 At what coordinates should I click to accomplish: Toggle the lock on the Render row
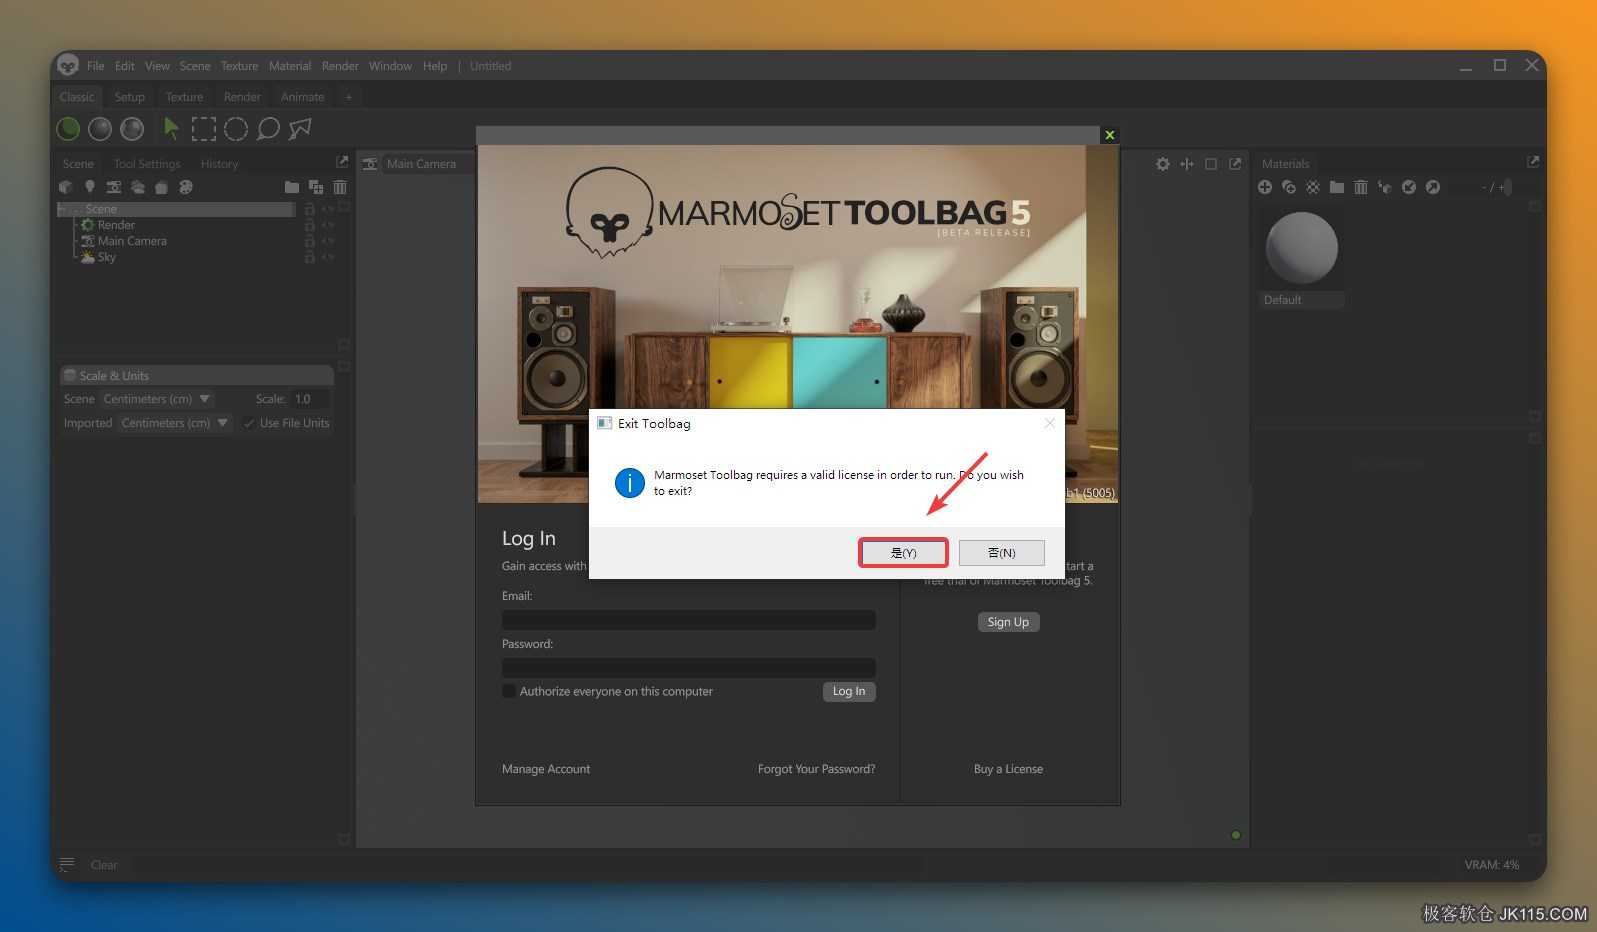309,225
